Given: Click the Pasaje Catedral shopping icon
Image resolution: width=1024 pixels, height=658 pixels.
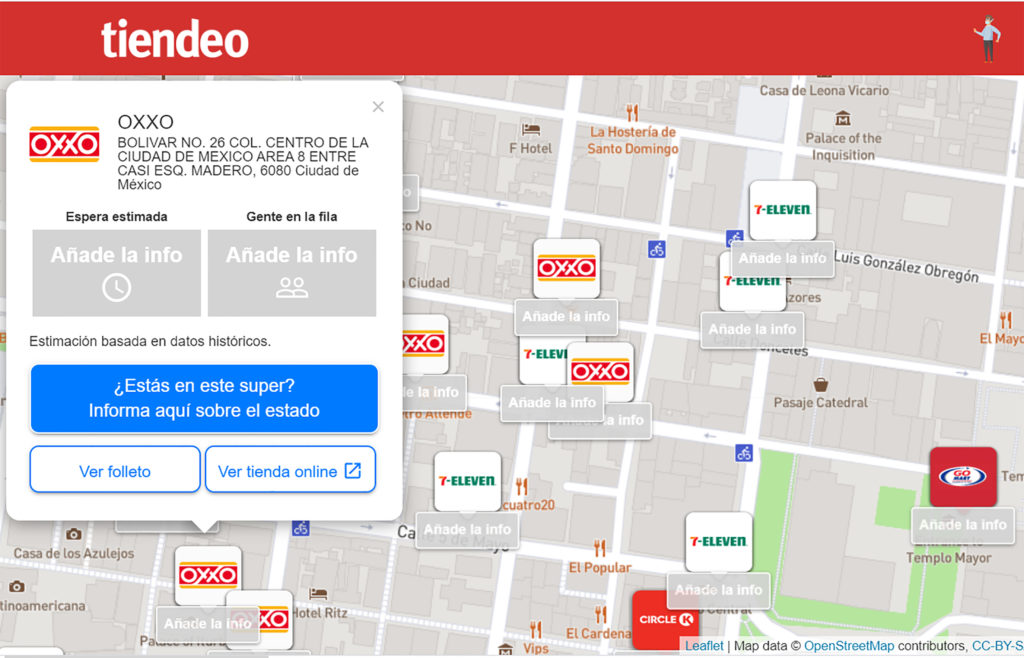Looking at the screenshot, I should point(820,384).
